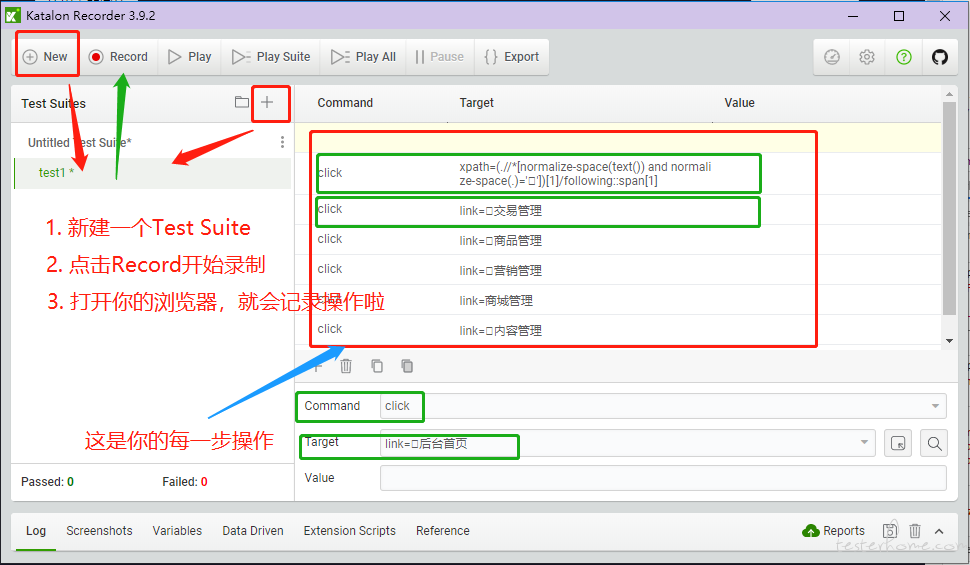
Task: Start recording with the Record button
Action: (x=118, y=57)
